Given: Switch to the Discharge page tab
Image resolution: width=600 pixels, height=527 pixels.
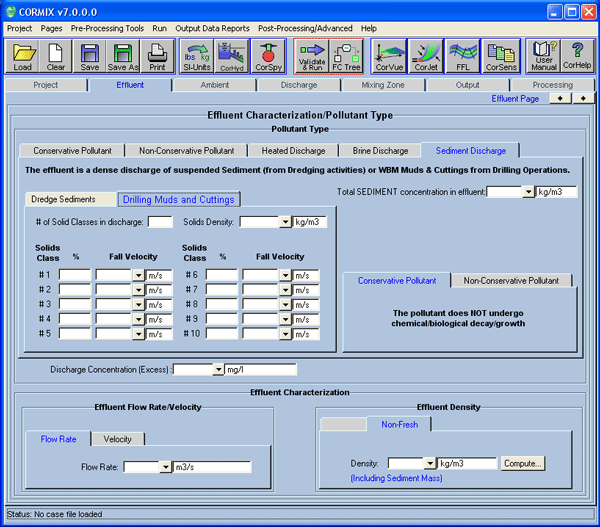Looking at the screenshot, I should tap(299, 85).
